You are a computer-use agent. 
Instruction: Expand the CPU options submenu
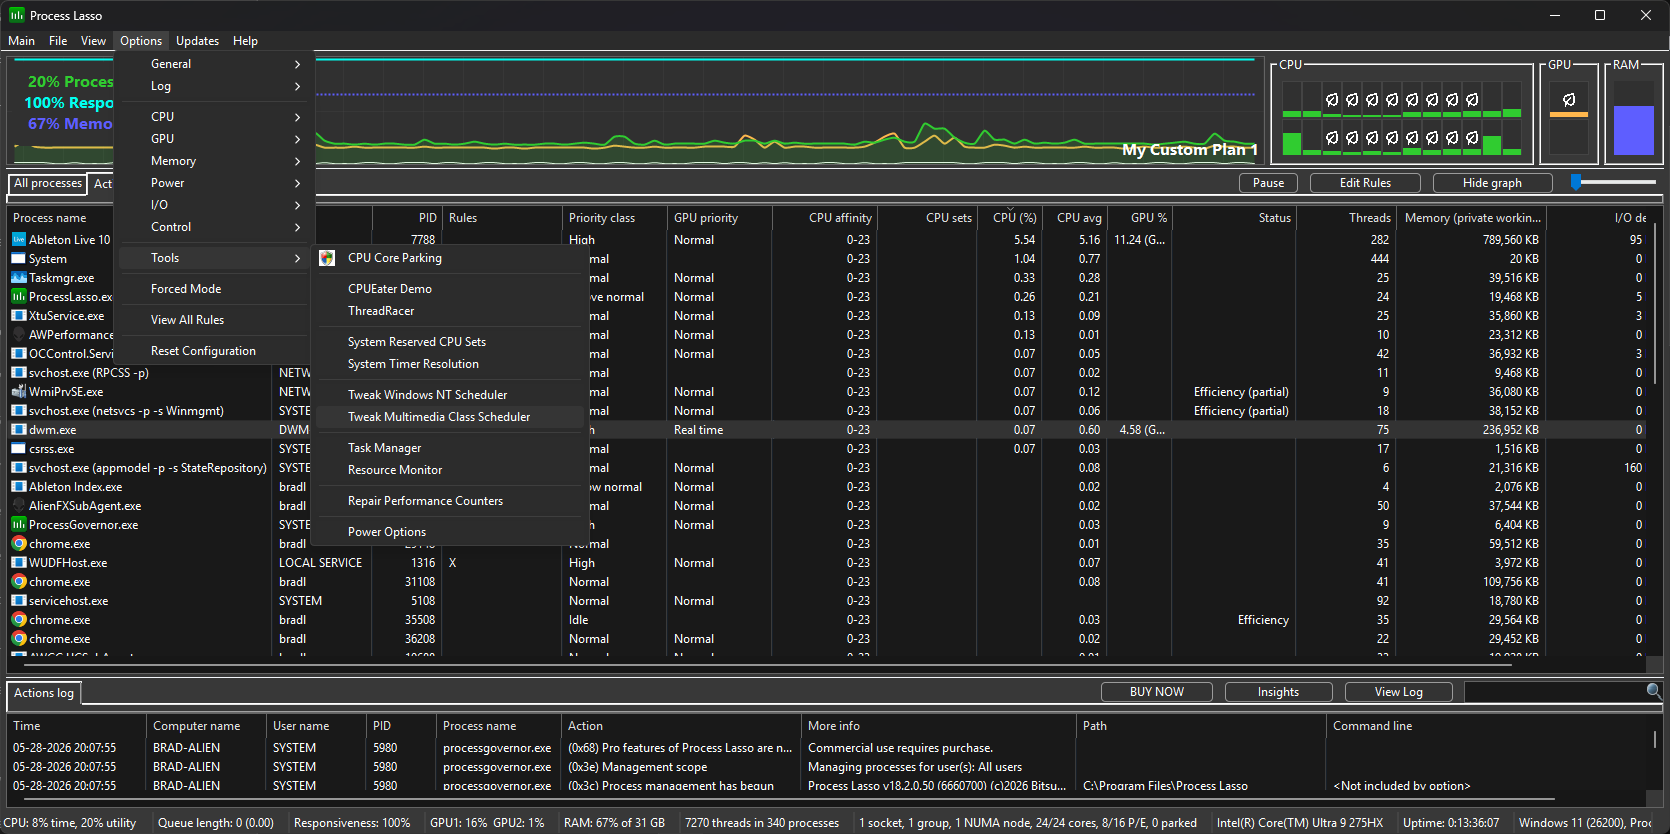coord(213,117)
